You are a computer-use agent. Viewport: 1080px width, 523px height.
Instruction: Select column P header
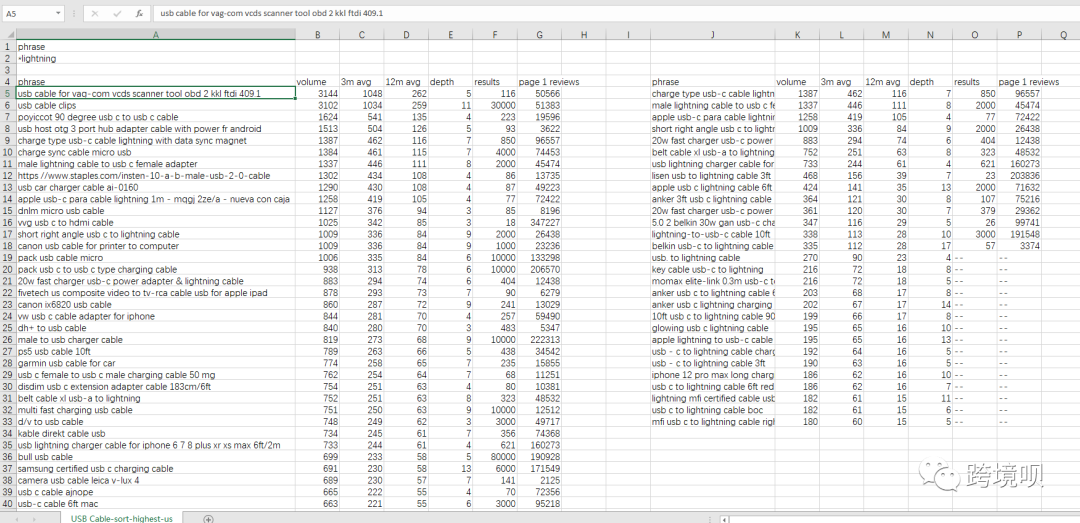click(1019, 34)
